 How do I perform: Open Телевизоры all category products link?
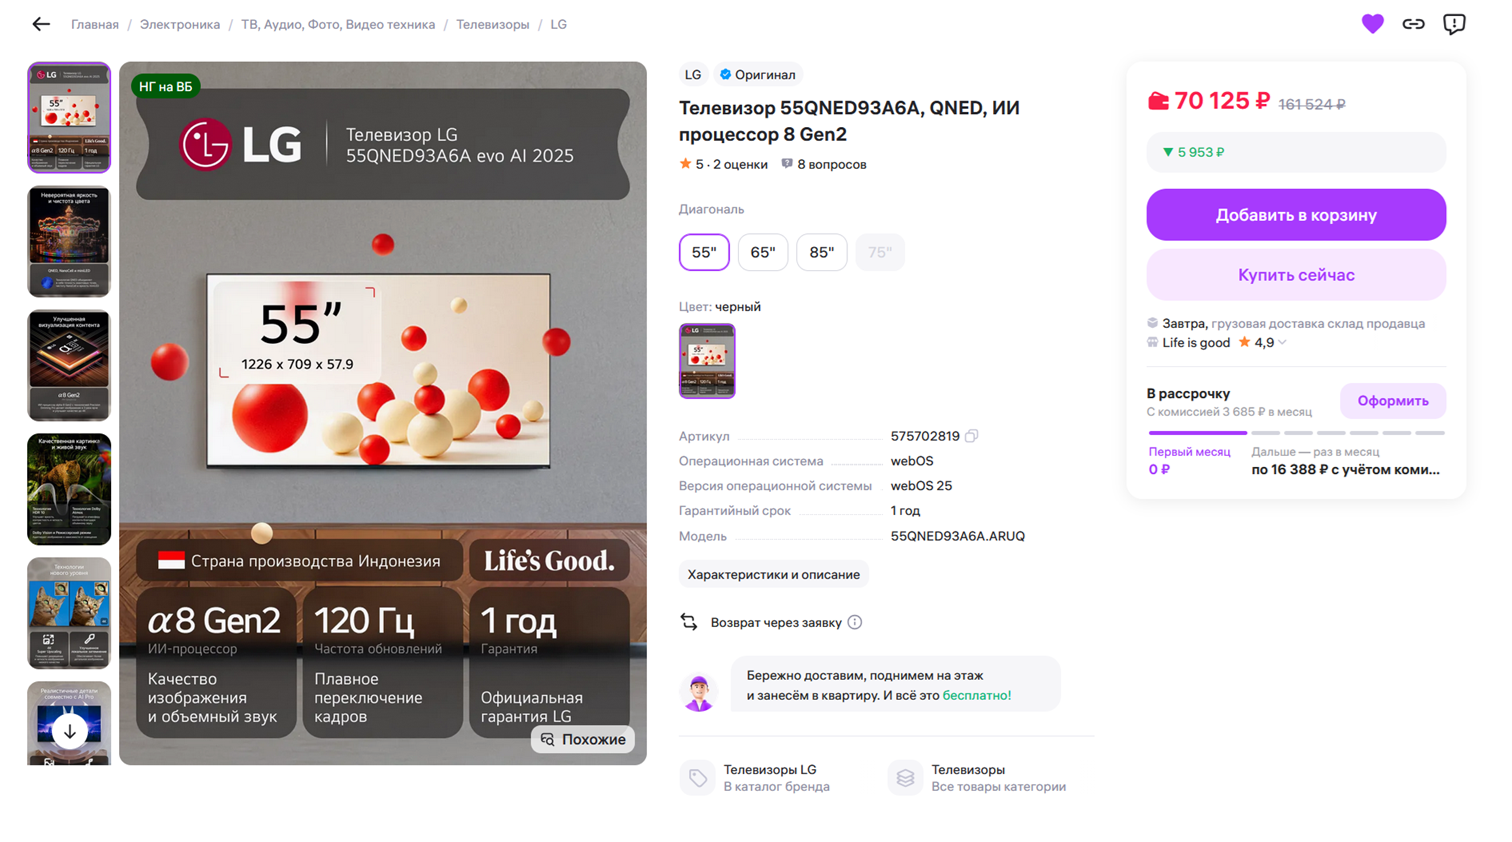pos(968,770)
